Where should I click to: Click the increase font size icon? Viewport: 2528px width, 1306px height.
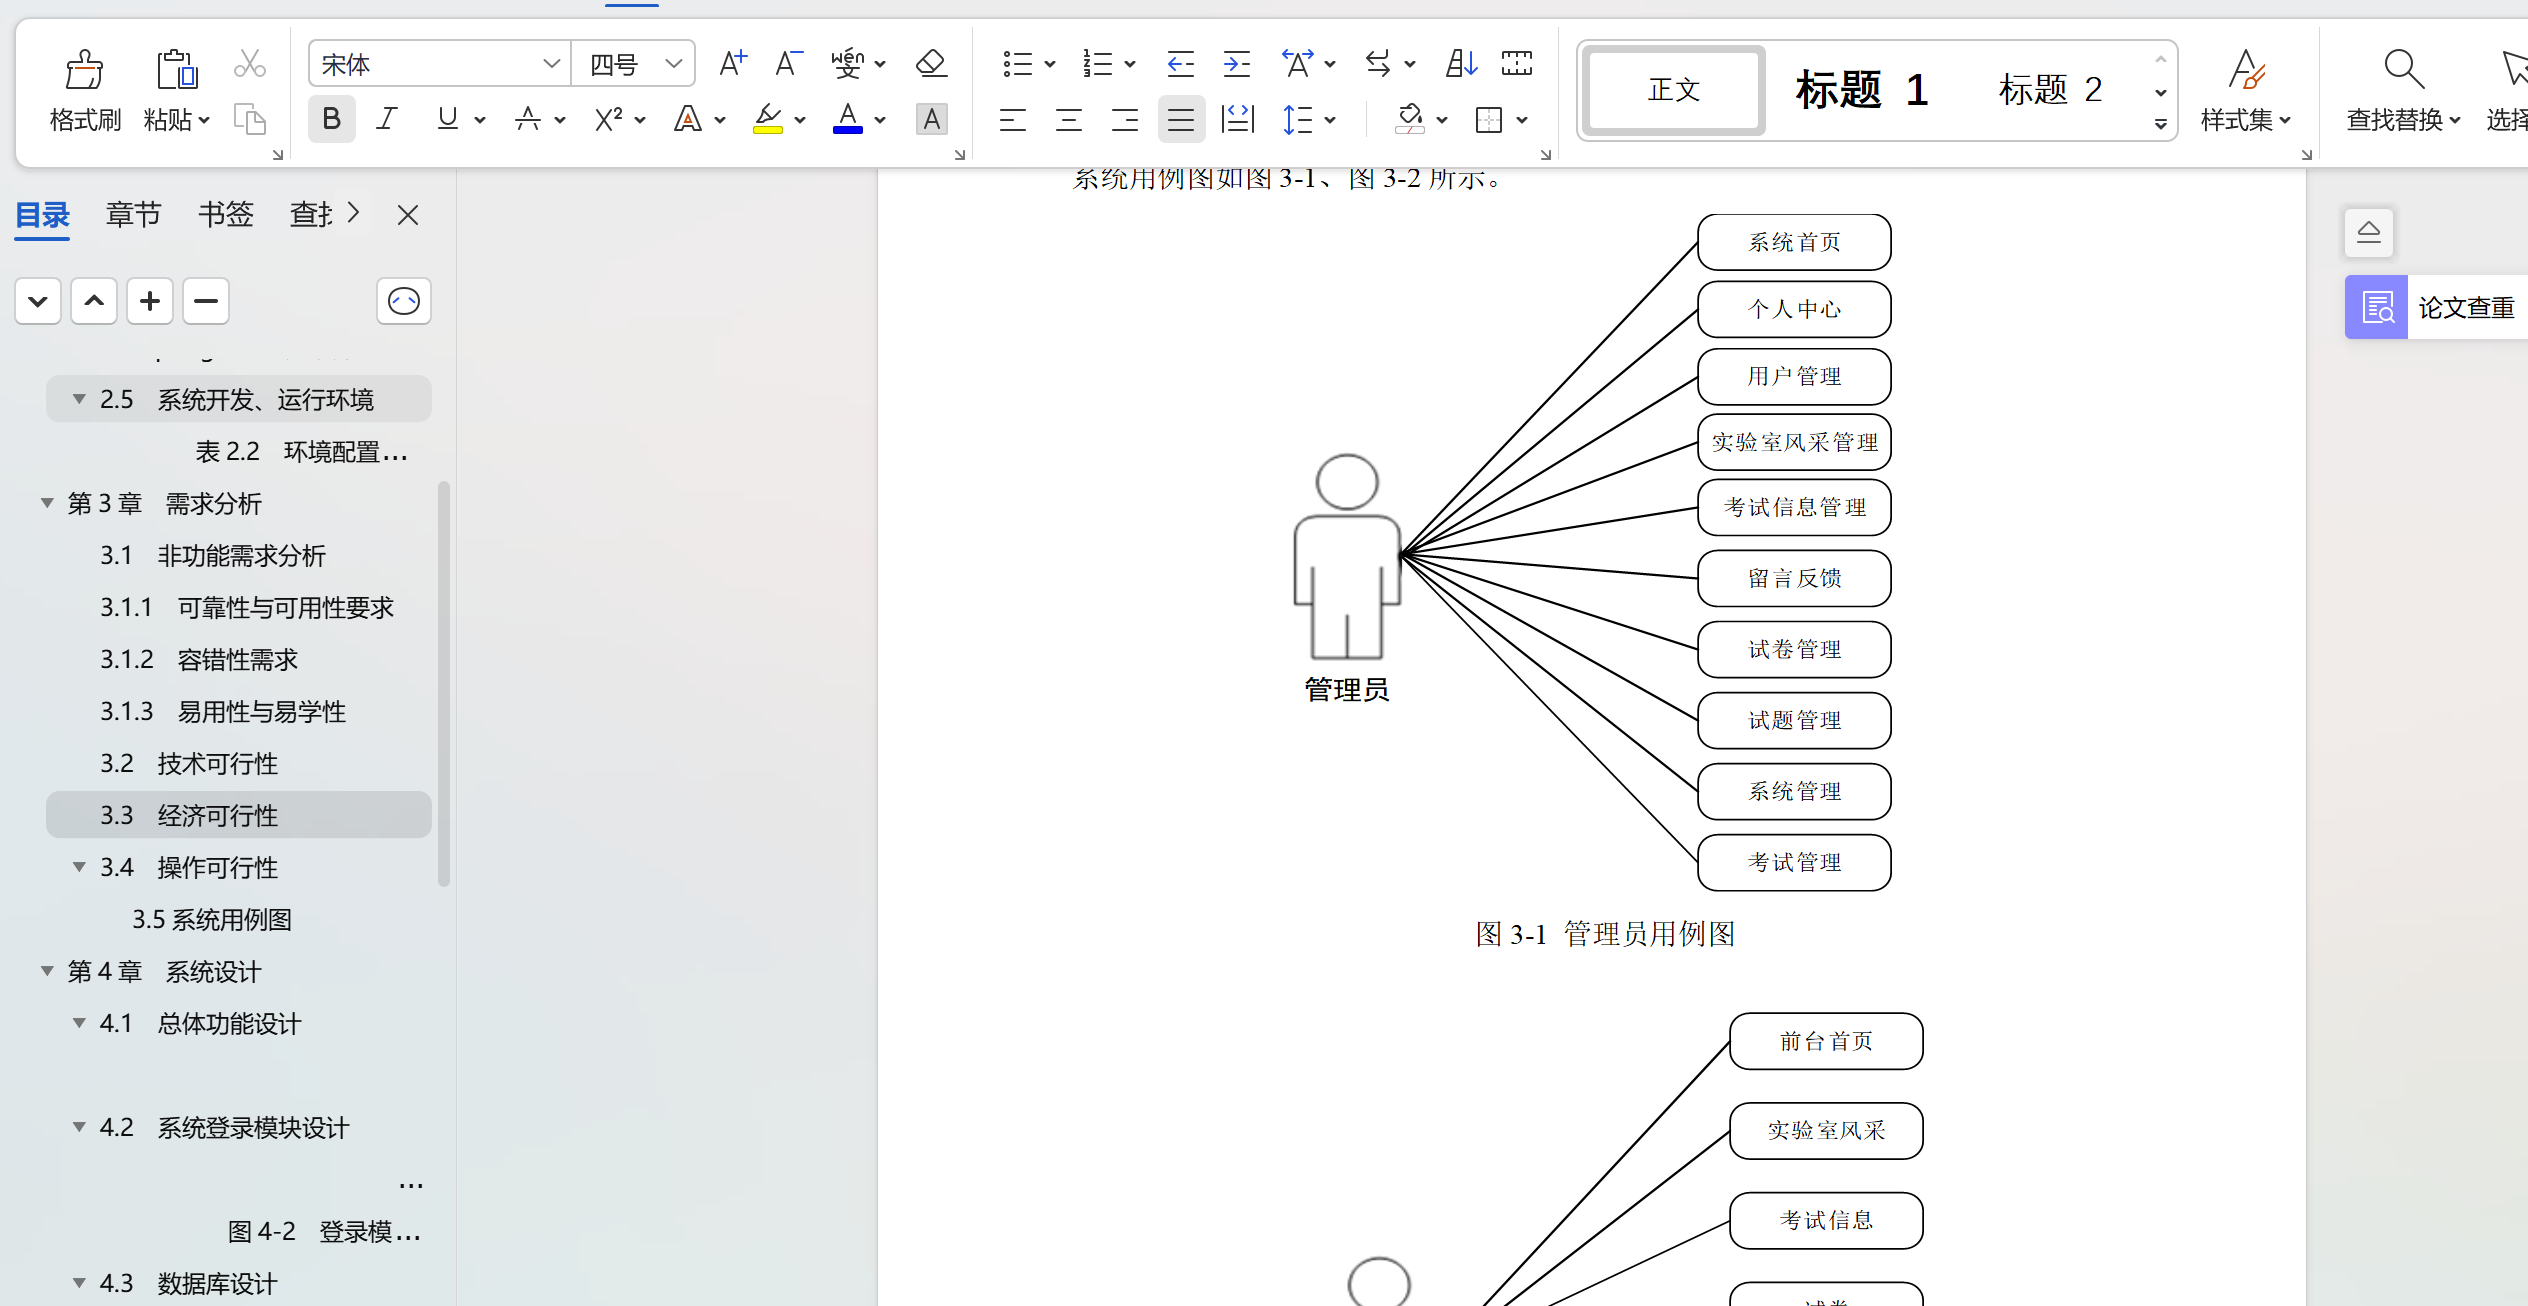point(733,64)
